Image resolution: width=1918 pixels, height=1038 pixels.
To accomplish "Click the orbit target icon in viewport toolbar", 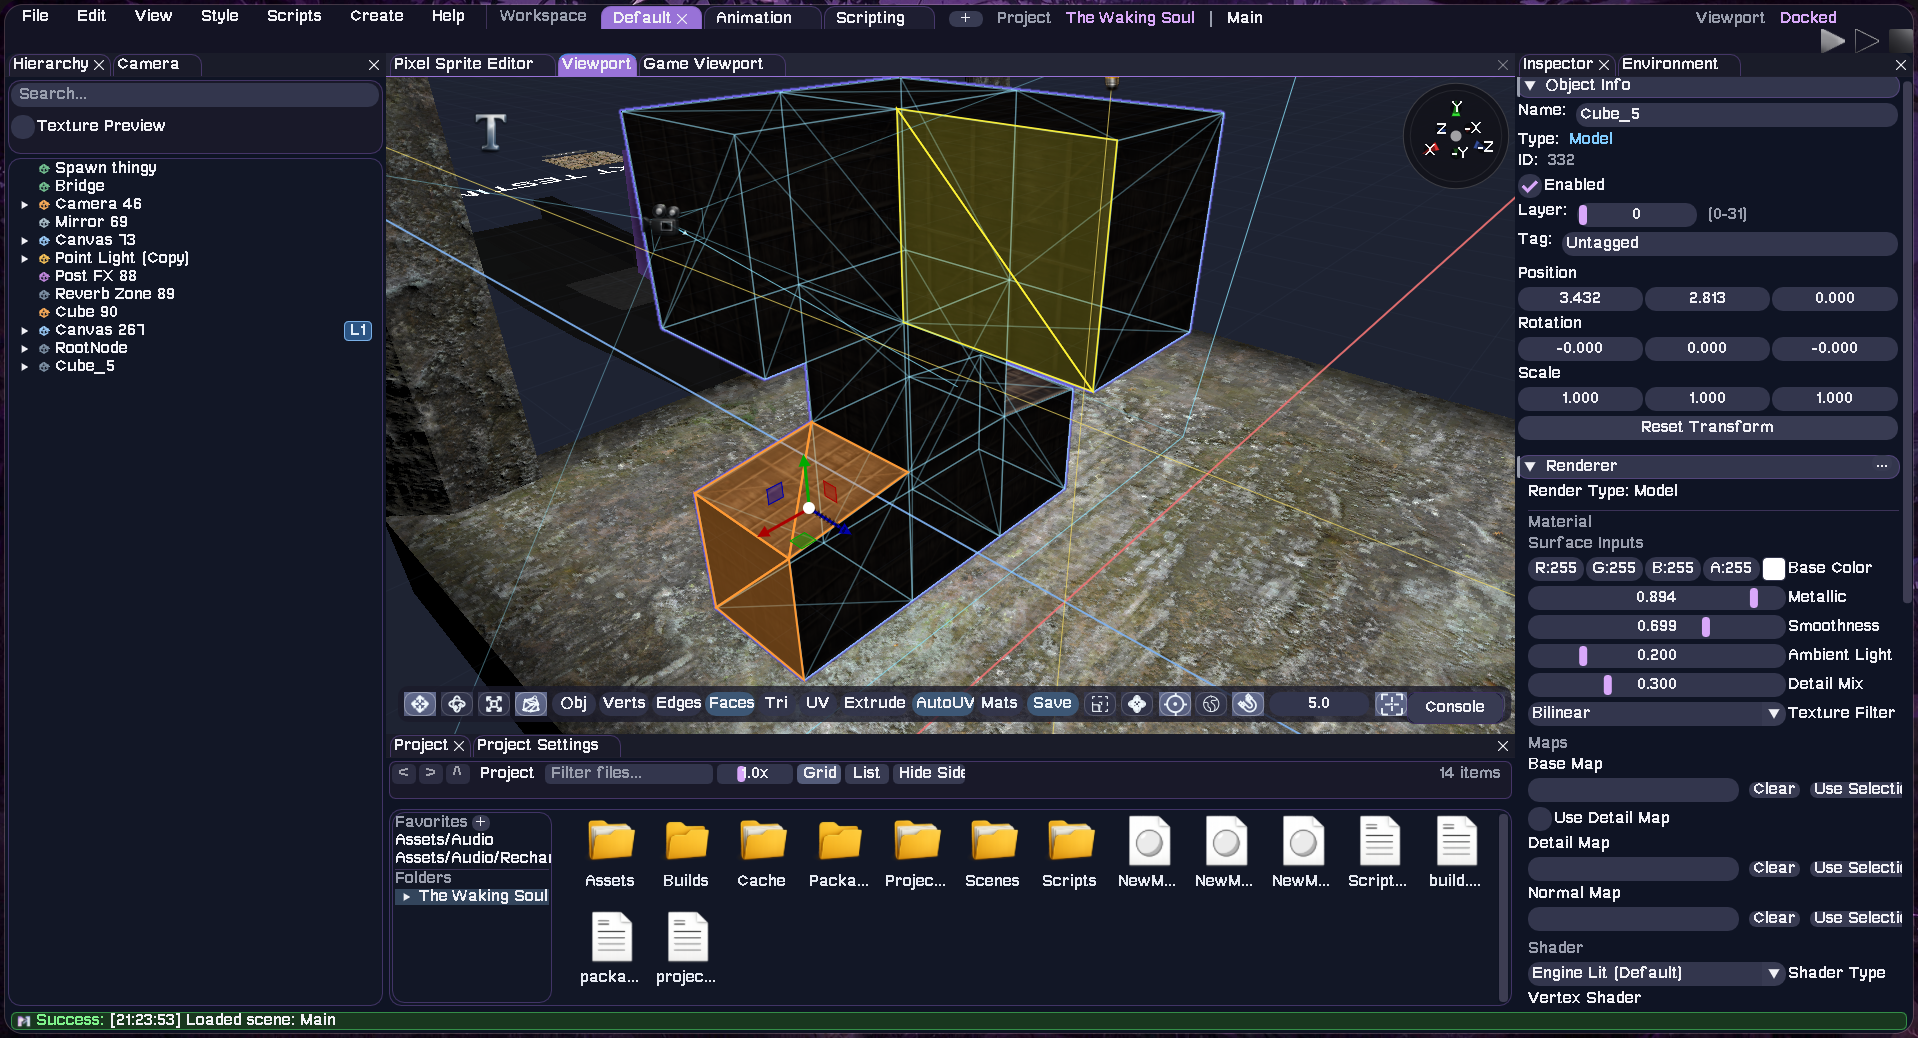I will pos(1175,704).
